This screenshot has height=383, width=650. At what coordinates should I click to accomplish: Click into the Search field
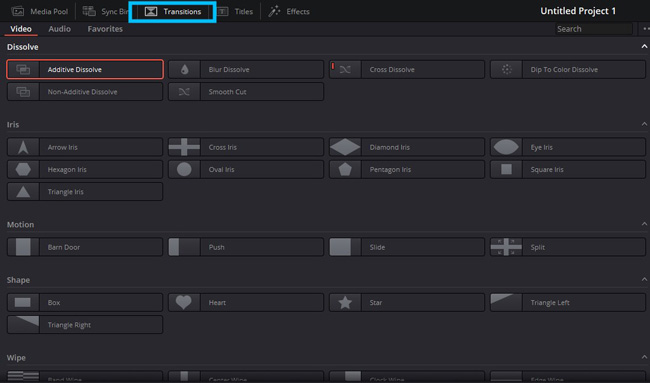pyautogui.click(x=594, y=29)
